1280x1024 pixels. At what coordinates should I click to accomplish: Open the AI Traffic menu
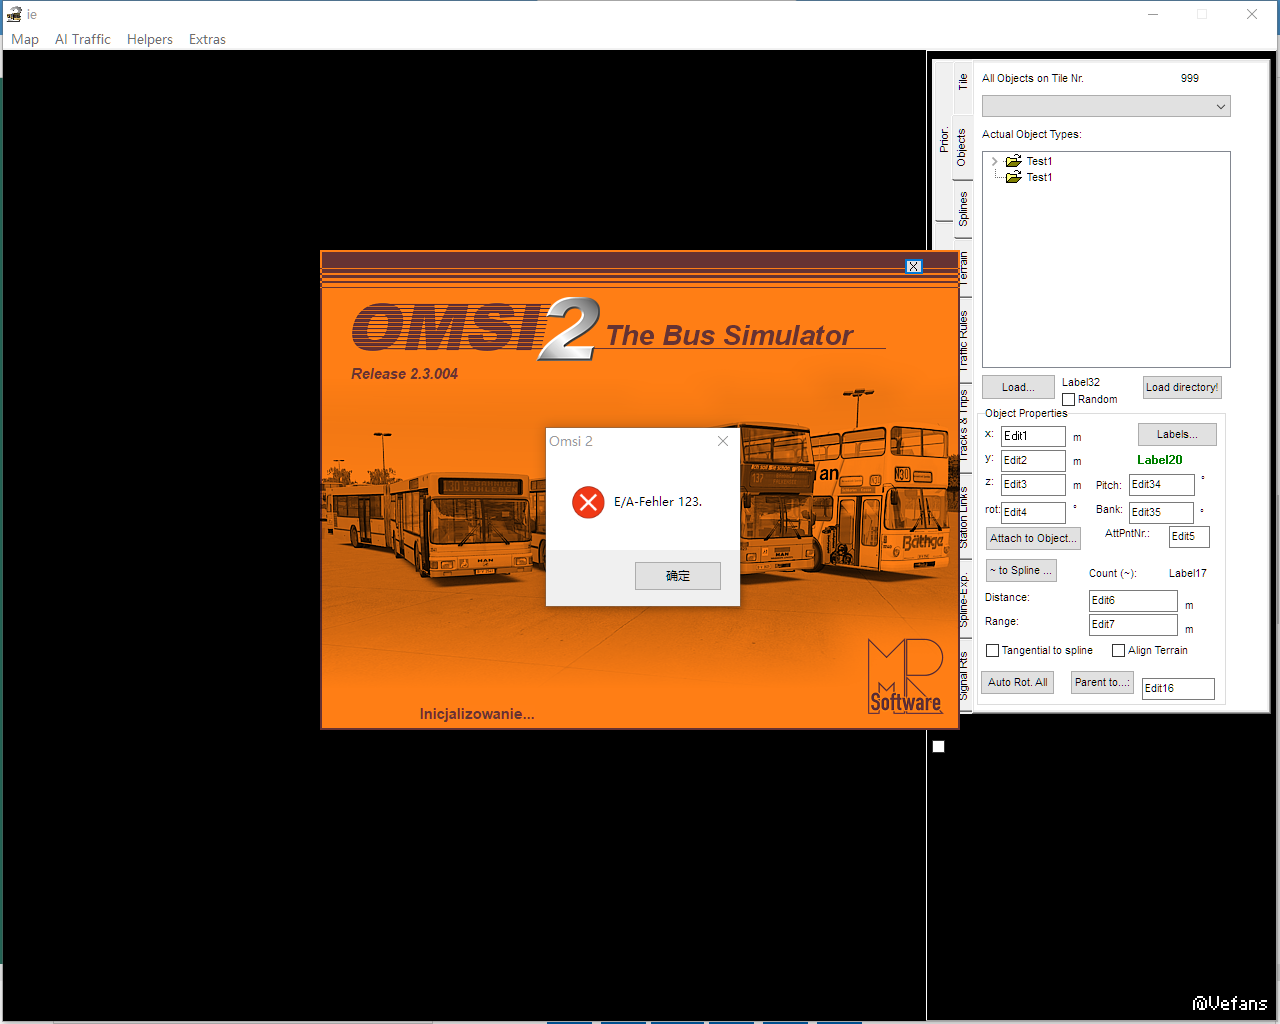coord(82,39)
